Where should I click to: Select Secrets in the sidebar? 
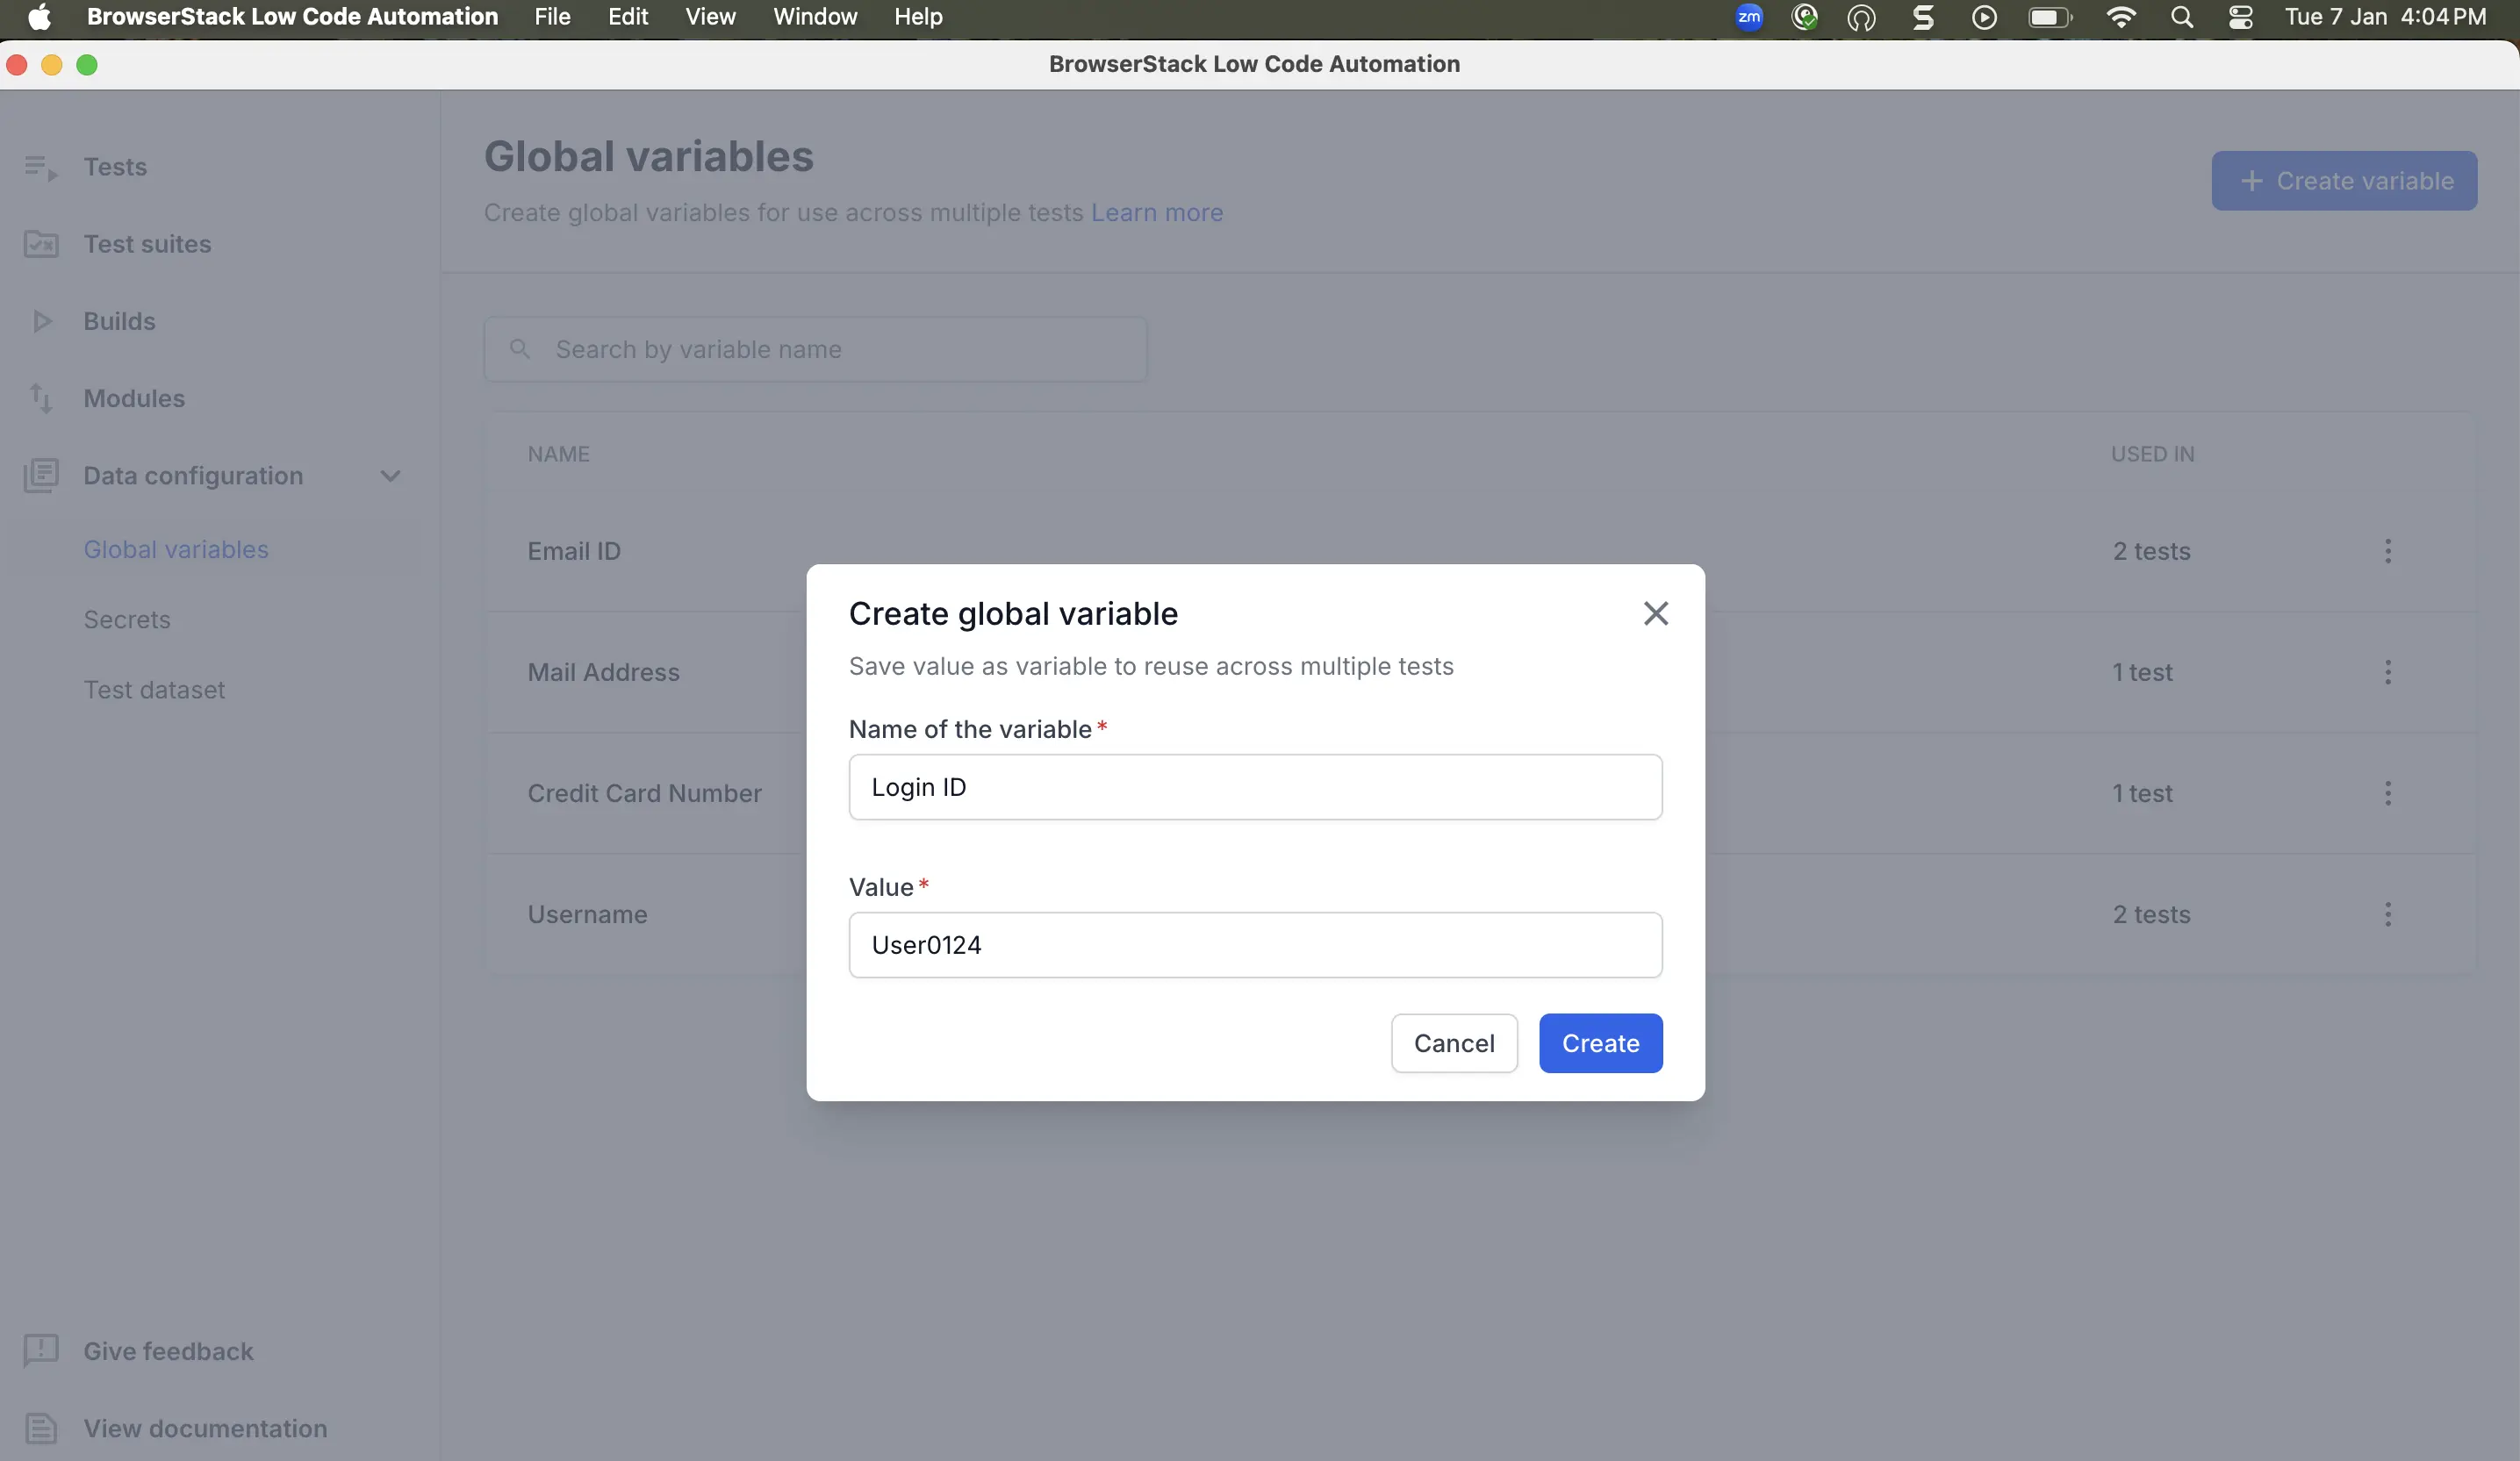127,620
